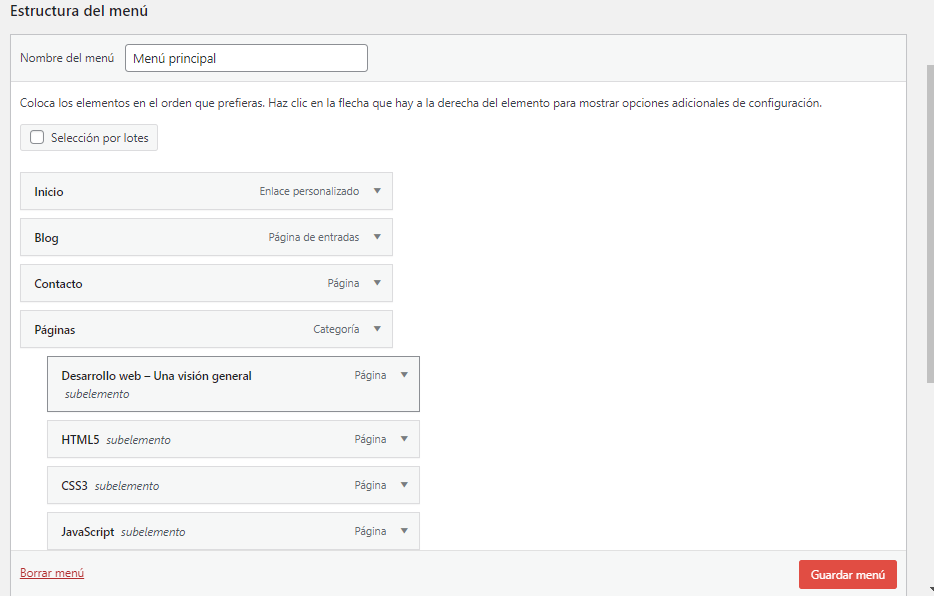934x596 pixels.
Task: Select the Contacto menu item bar
Action: [206, 283]
